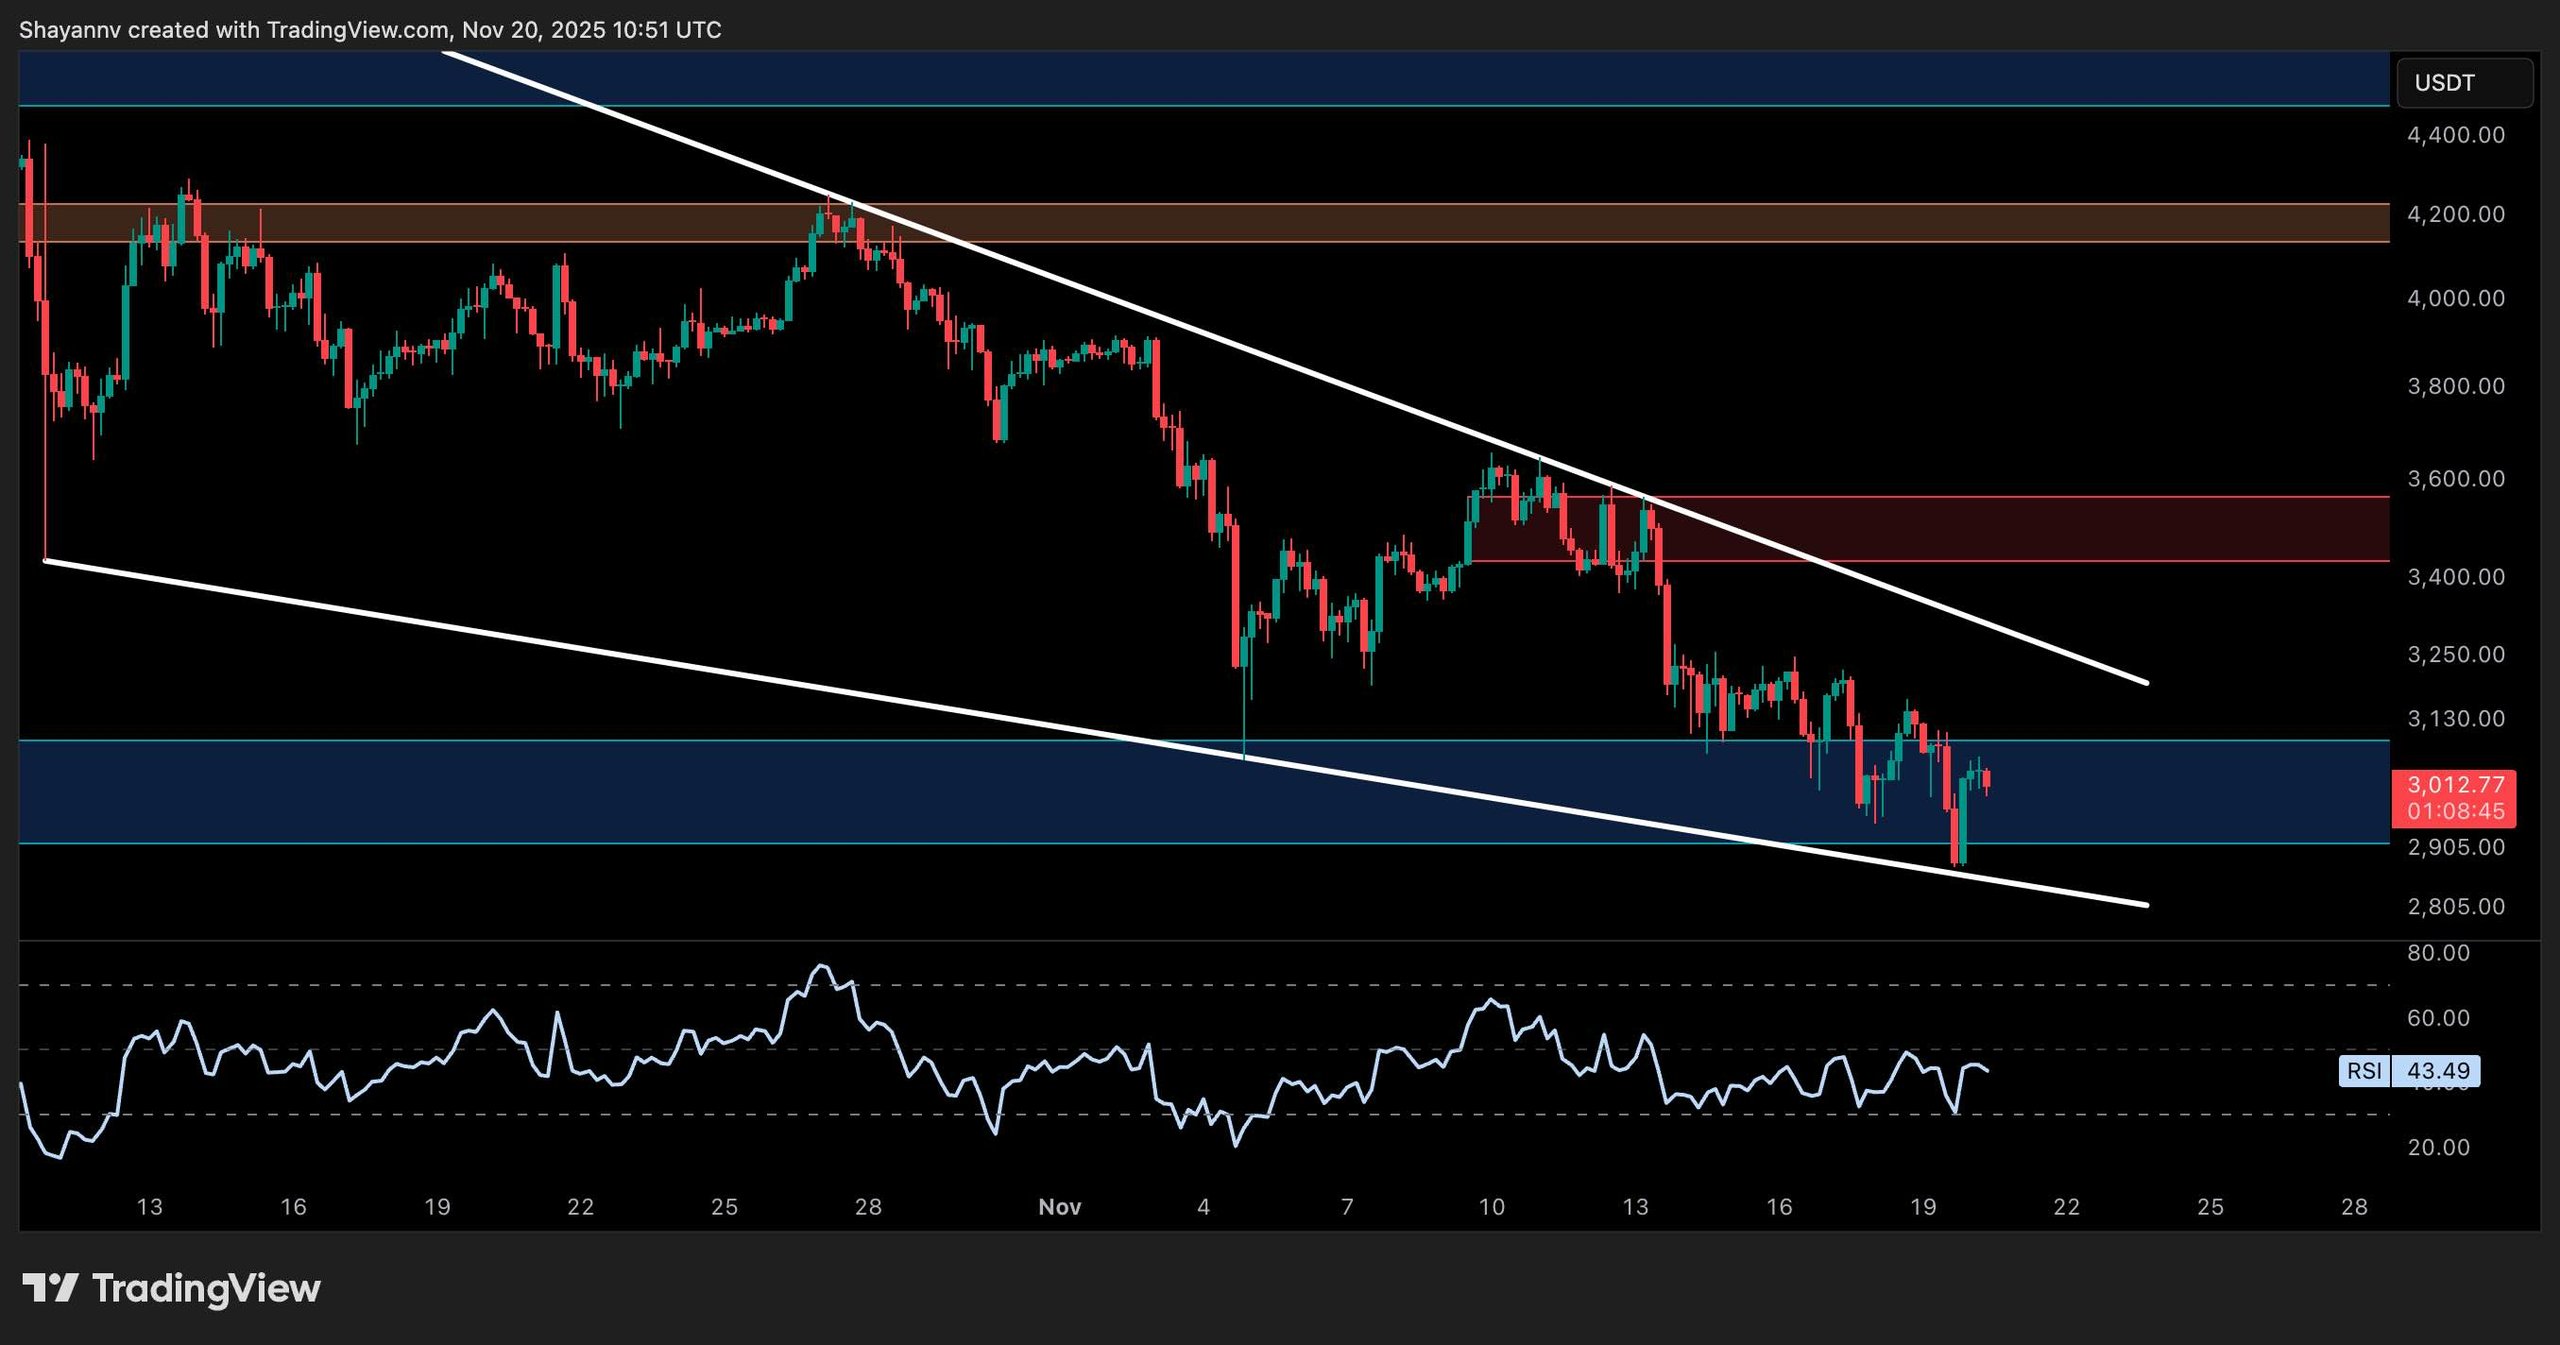
Task: Click the current price label 3,012.77
Action: [x=2454, y=785]
